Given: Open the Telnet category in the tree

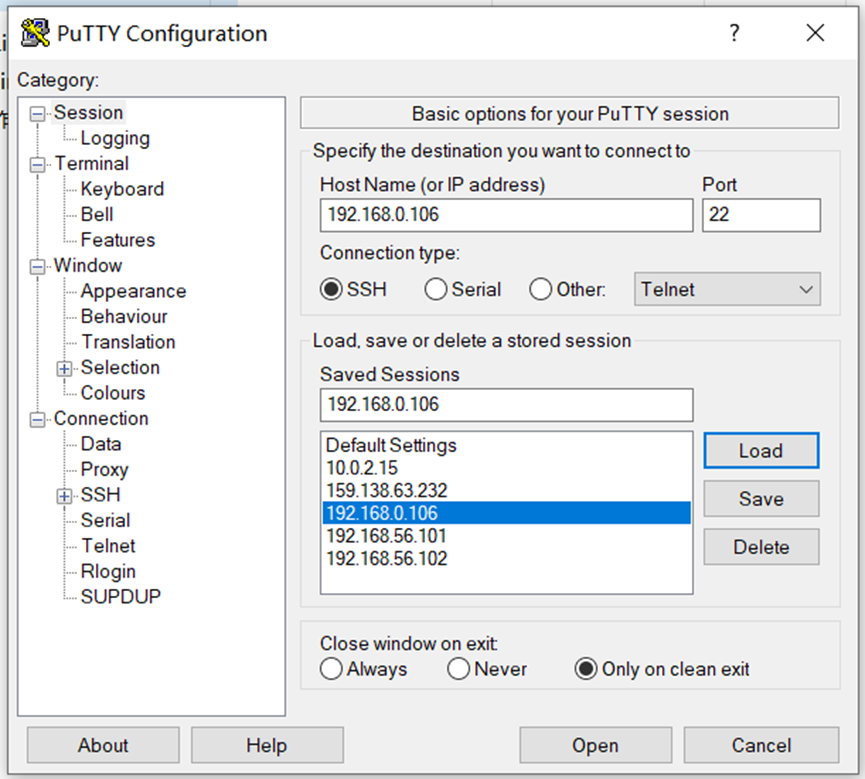Looking at the screenshot, I should click(108, 546).
